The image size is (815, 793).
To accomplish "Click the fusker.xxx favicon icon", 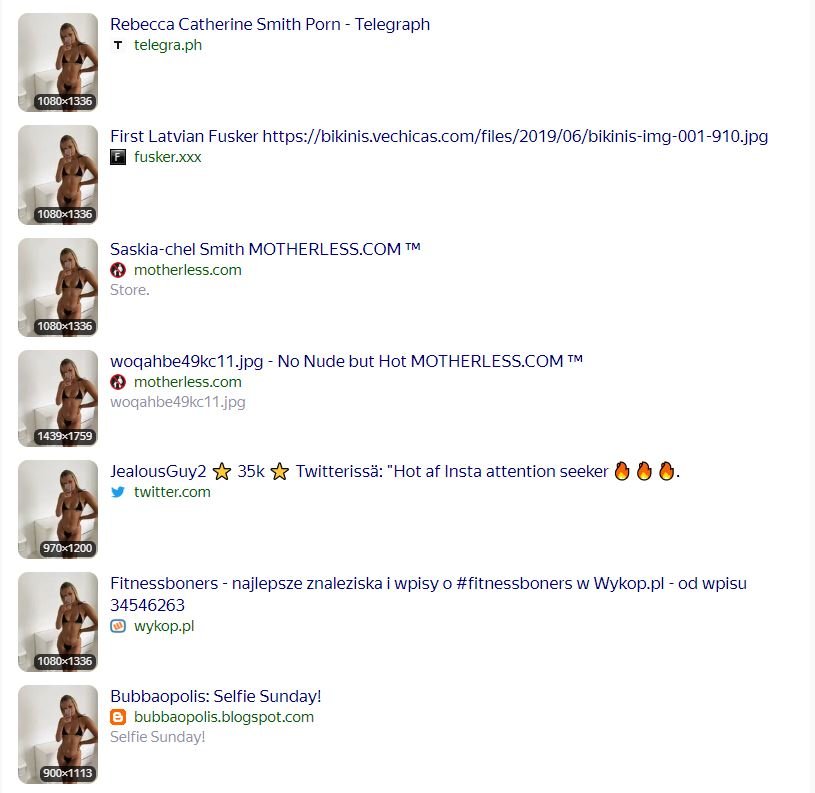I will tap(118, 157).
